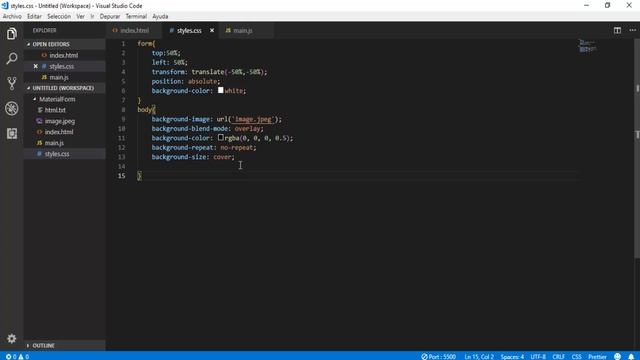Open the Selección menu
640x360 pixels.
click(59, 16)
